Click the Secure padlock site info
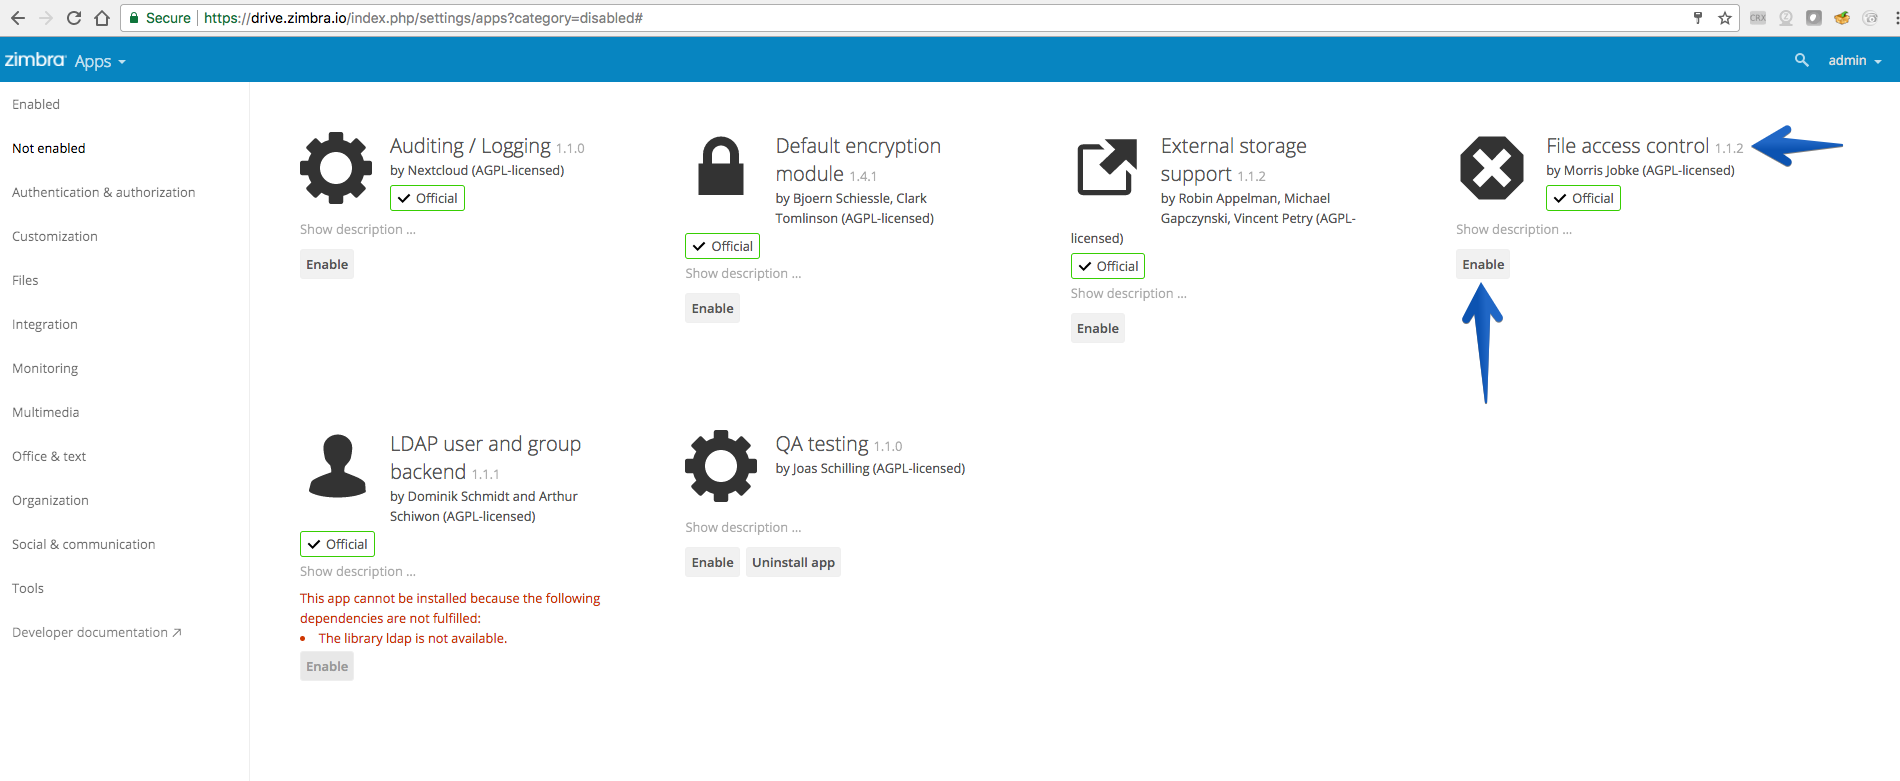Viewport: 1900px width, 781px height. click(160, 18)
